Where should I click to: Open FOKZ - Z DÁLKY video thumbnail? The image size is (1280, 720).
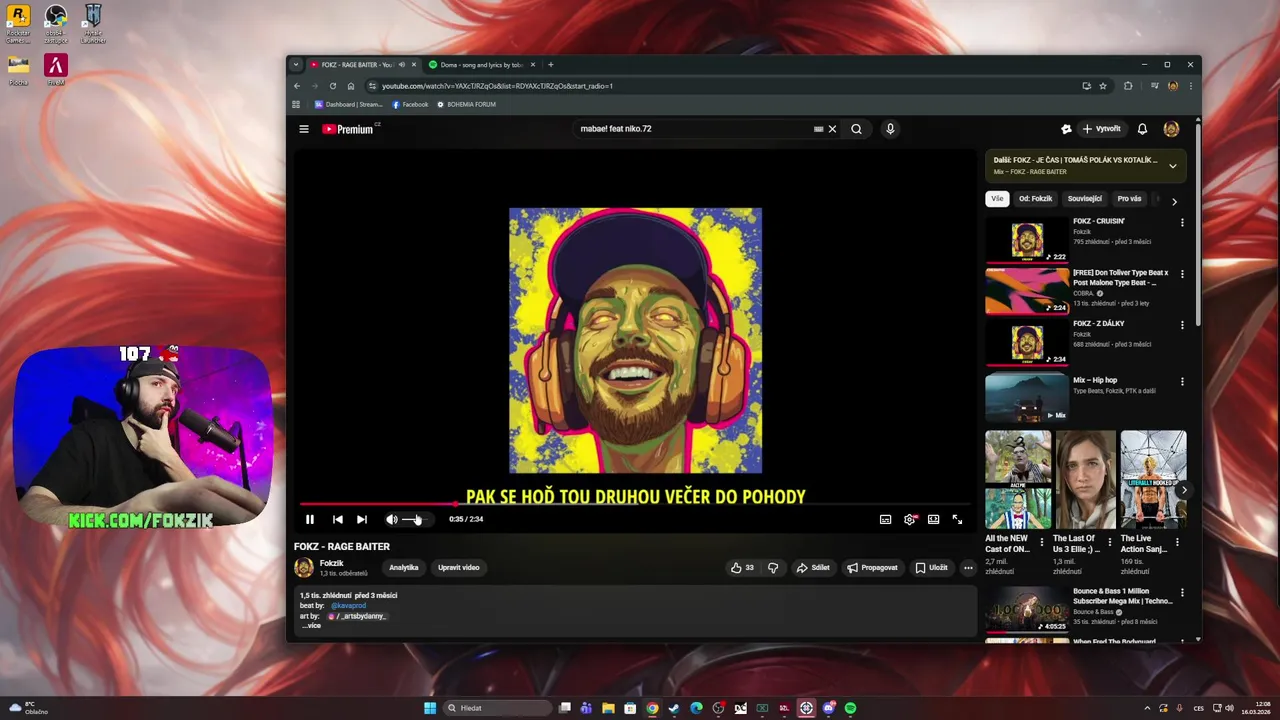(1027, 343)
